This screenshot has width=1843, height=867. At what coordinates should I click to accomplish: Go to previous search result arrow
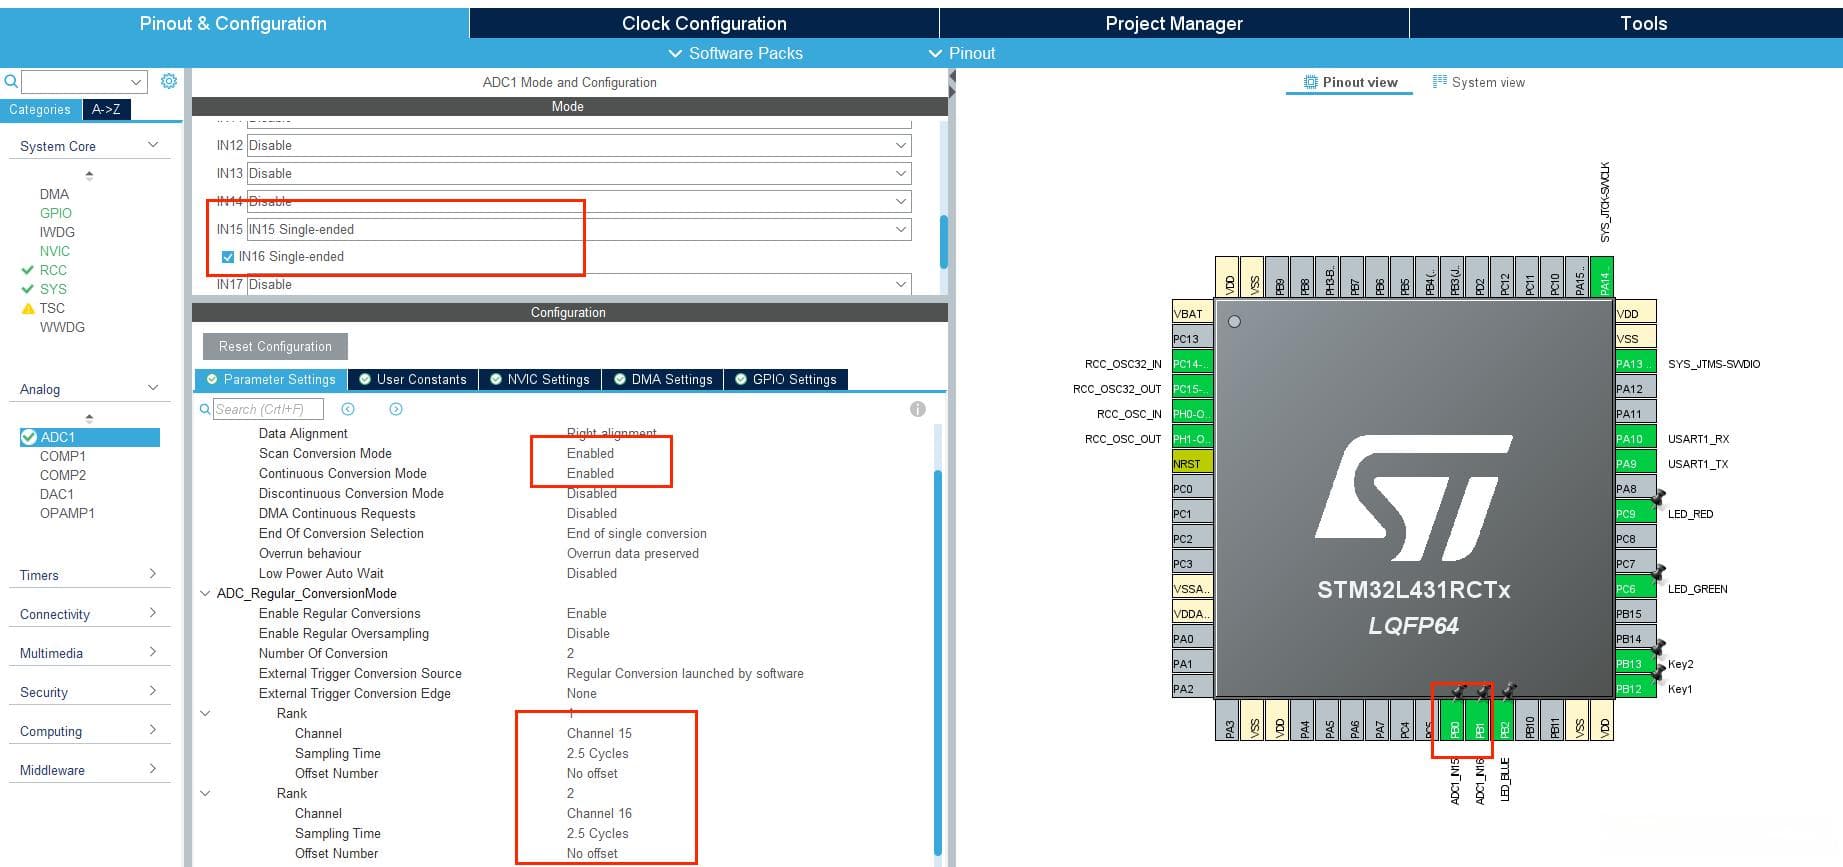348,409
